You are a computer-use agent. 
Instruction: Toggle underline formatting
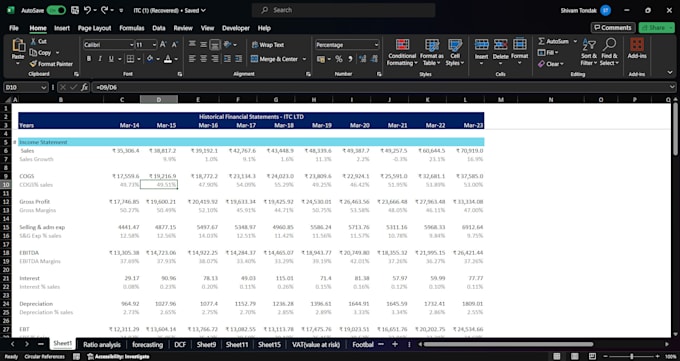[x=111, y=59]
